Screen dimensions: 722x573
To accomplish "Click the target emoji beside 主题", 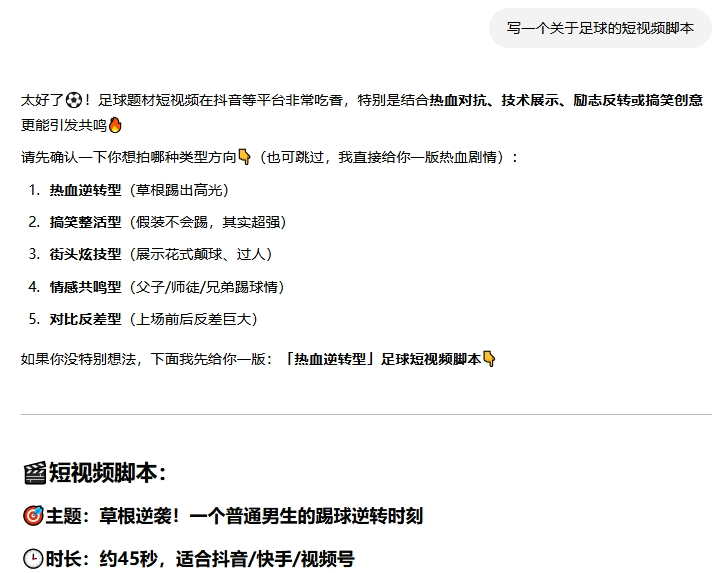I will click(33, 516).
